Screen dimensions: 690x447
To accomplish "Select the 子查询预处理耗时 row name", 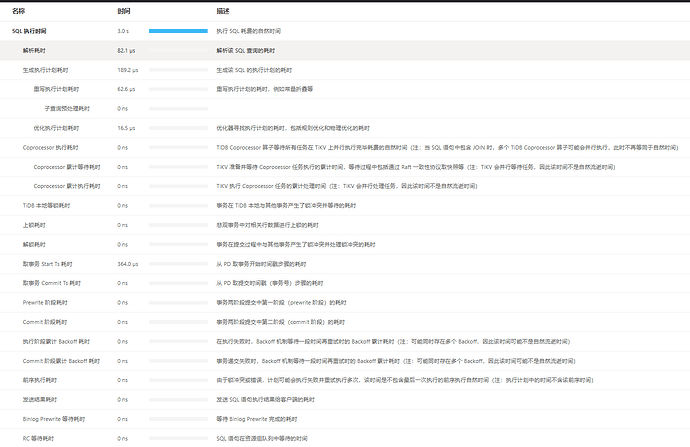I will [x=67, y=108].
